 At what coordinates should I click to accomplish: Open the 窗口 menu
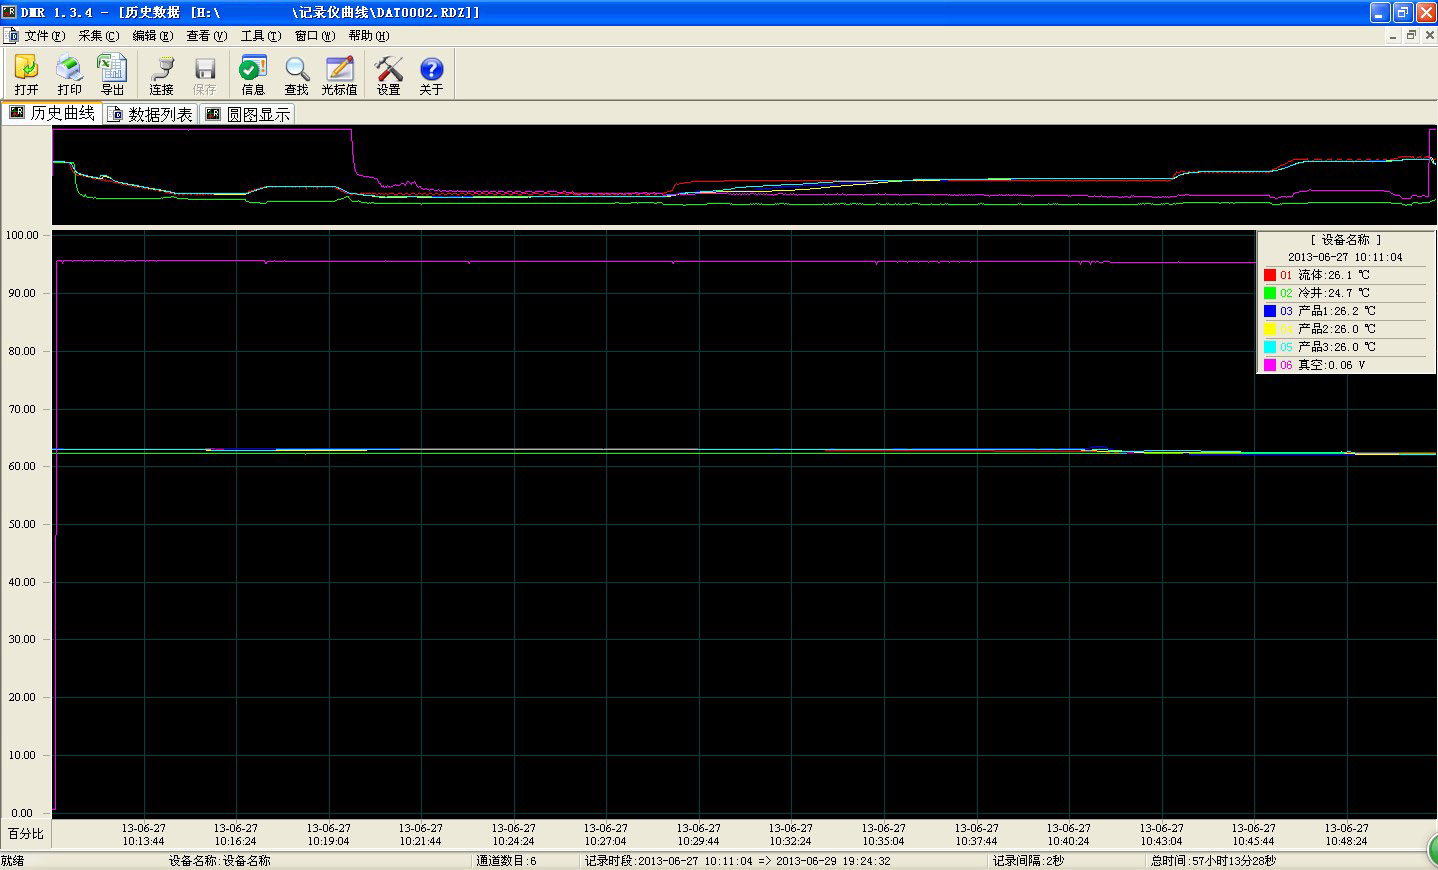click(x=315, y=35)
